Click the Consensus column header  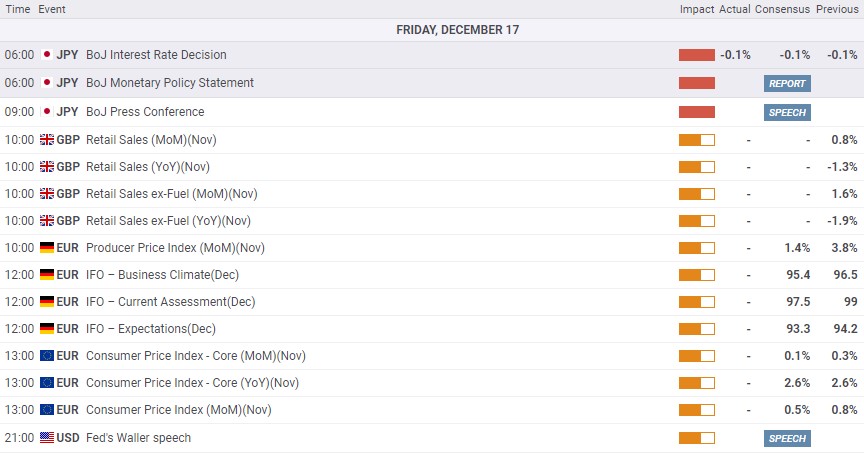click(782, 9)
